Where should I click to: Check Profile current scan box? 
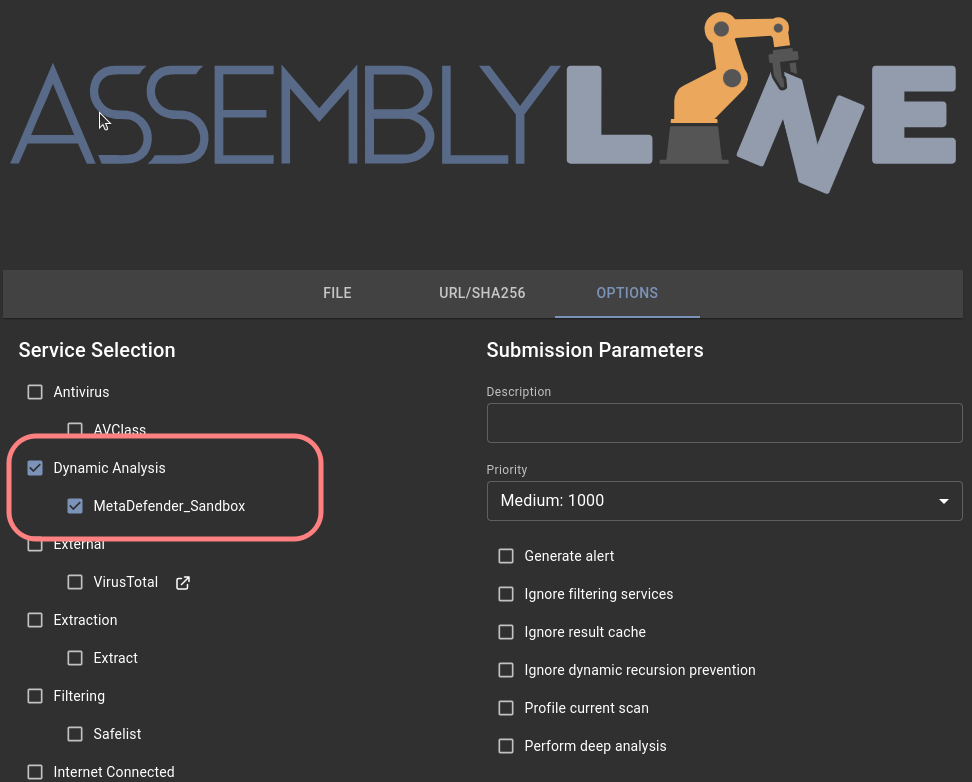click(506, 708)
